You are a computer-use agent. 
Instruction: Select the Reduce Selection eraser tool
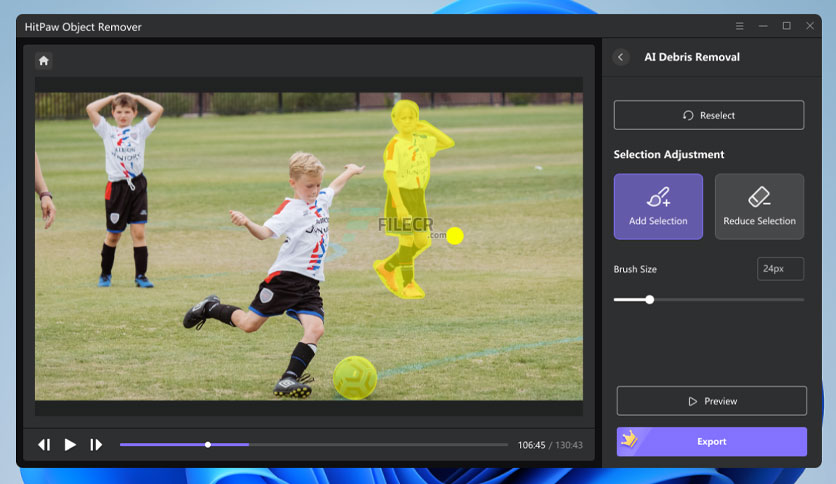[759, 206]
